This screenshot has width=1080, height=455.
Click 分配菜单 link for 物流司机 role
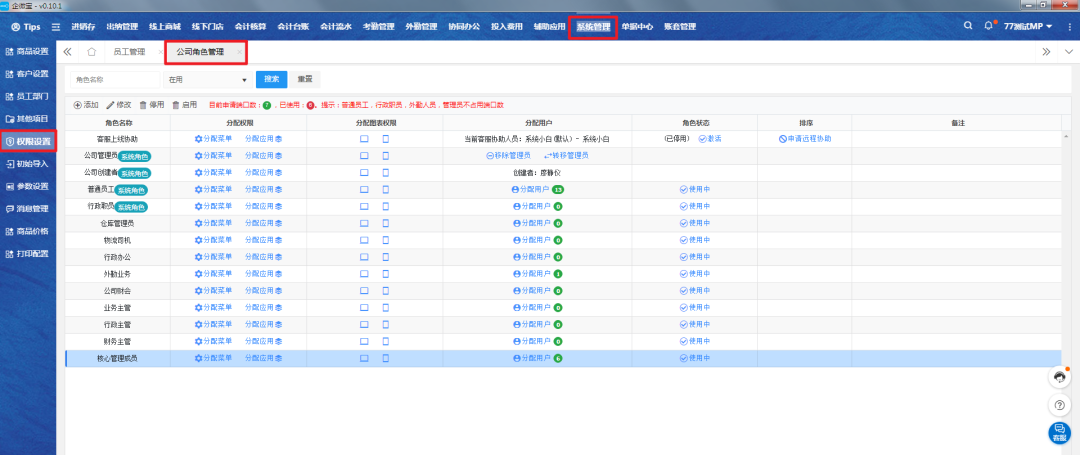(213, 240)
